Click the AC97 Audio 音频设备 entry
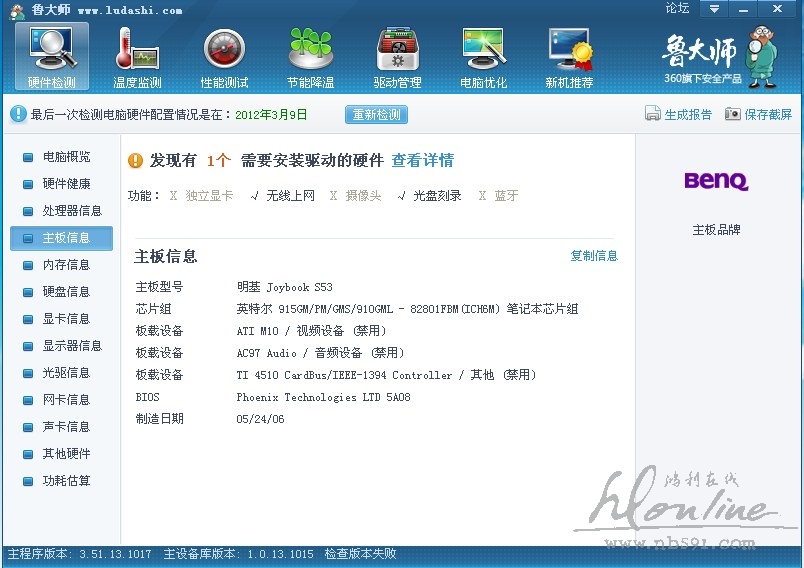Image resolution: width=804 pixels, height=568 pixels. [320, 353]
